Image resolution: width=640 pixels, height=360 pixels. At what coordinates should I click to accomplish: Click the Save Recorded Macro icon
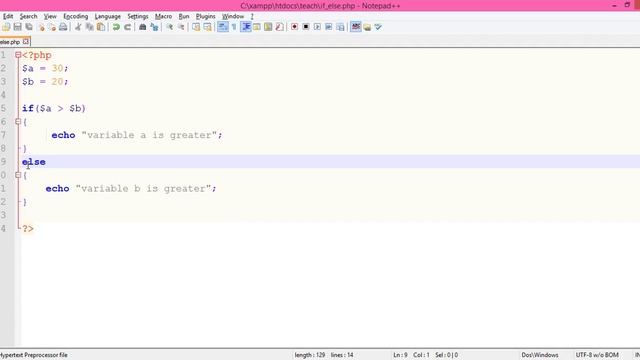click(x=340, y=27)
